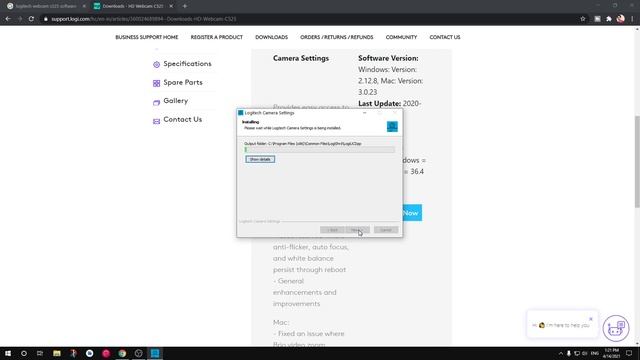
Task: Open the taskbar clock and date
Action: coord(611,353)
